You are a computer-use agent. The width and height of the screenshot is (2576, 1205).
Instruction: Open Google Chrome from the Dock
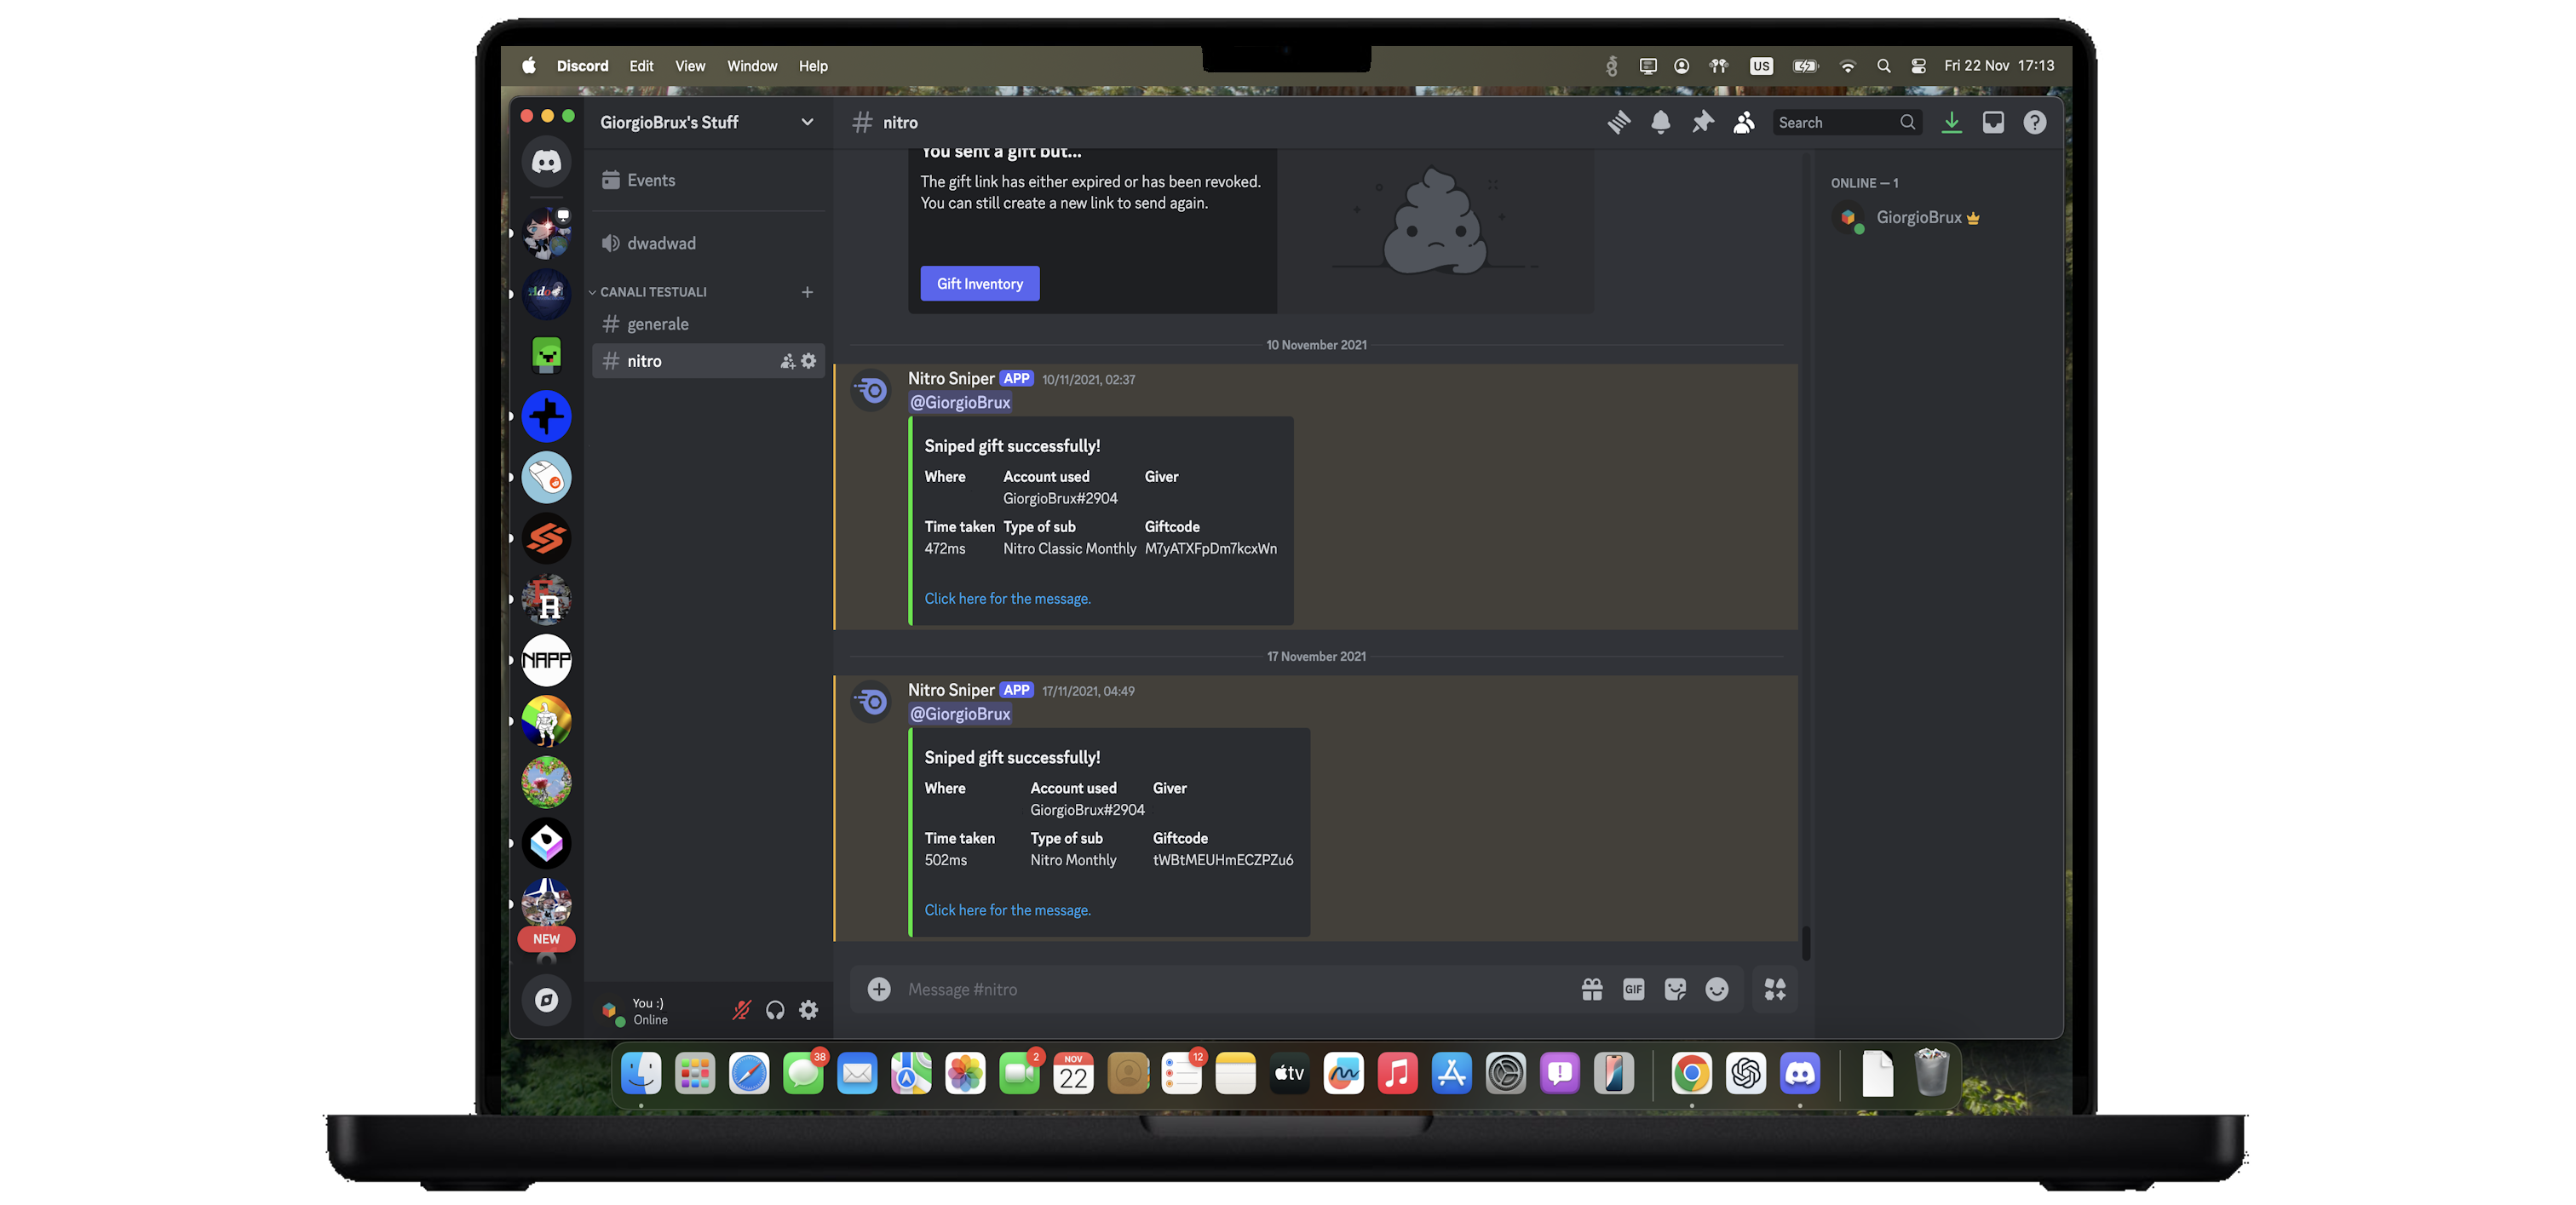1691,1074
